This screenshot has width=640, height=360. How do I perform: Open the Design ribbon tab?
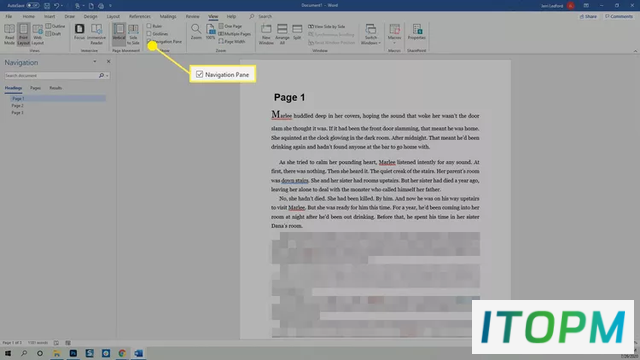click(91, 17)
